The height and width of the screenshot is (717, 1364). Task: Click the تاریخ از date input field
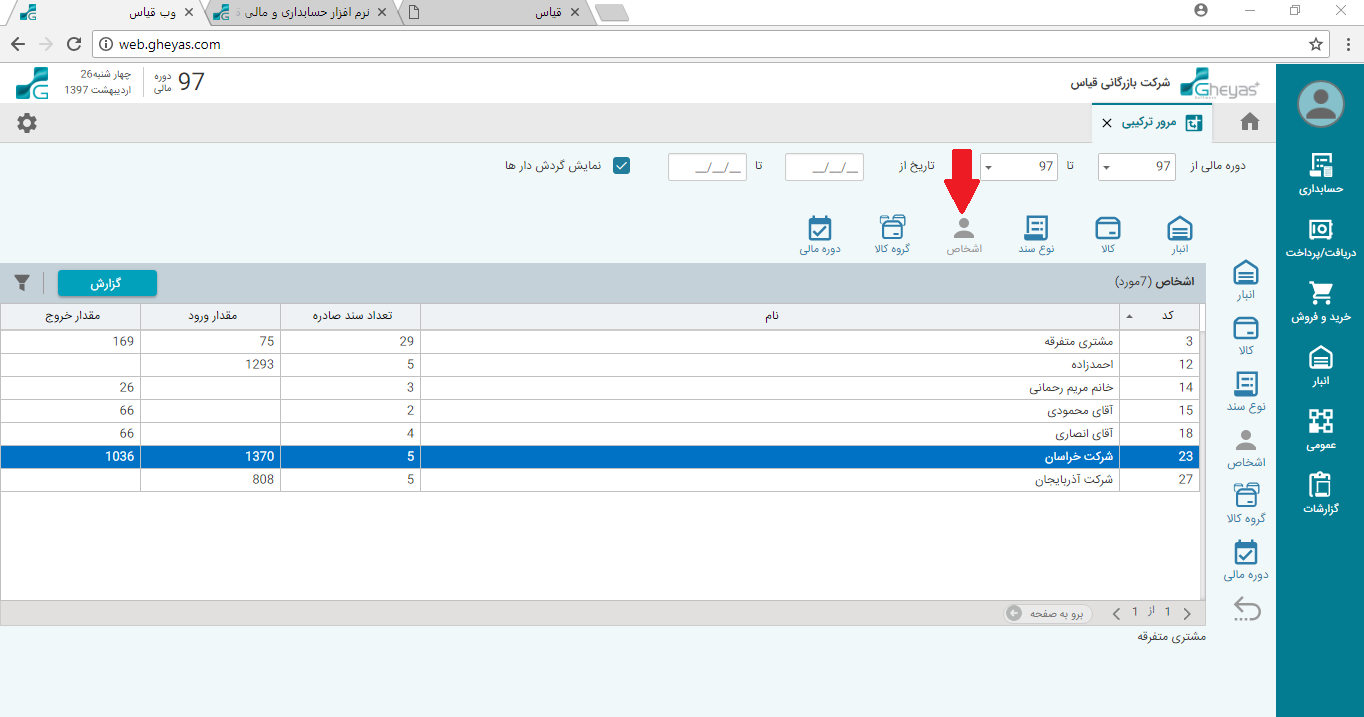[x=824, y=167]
